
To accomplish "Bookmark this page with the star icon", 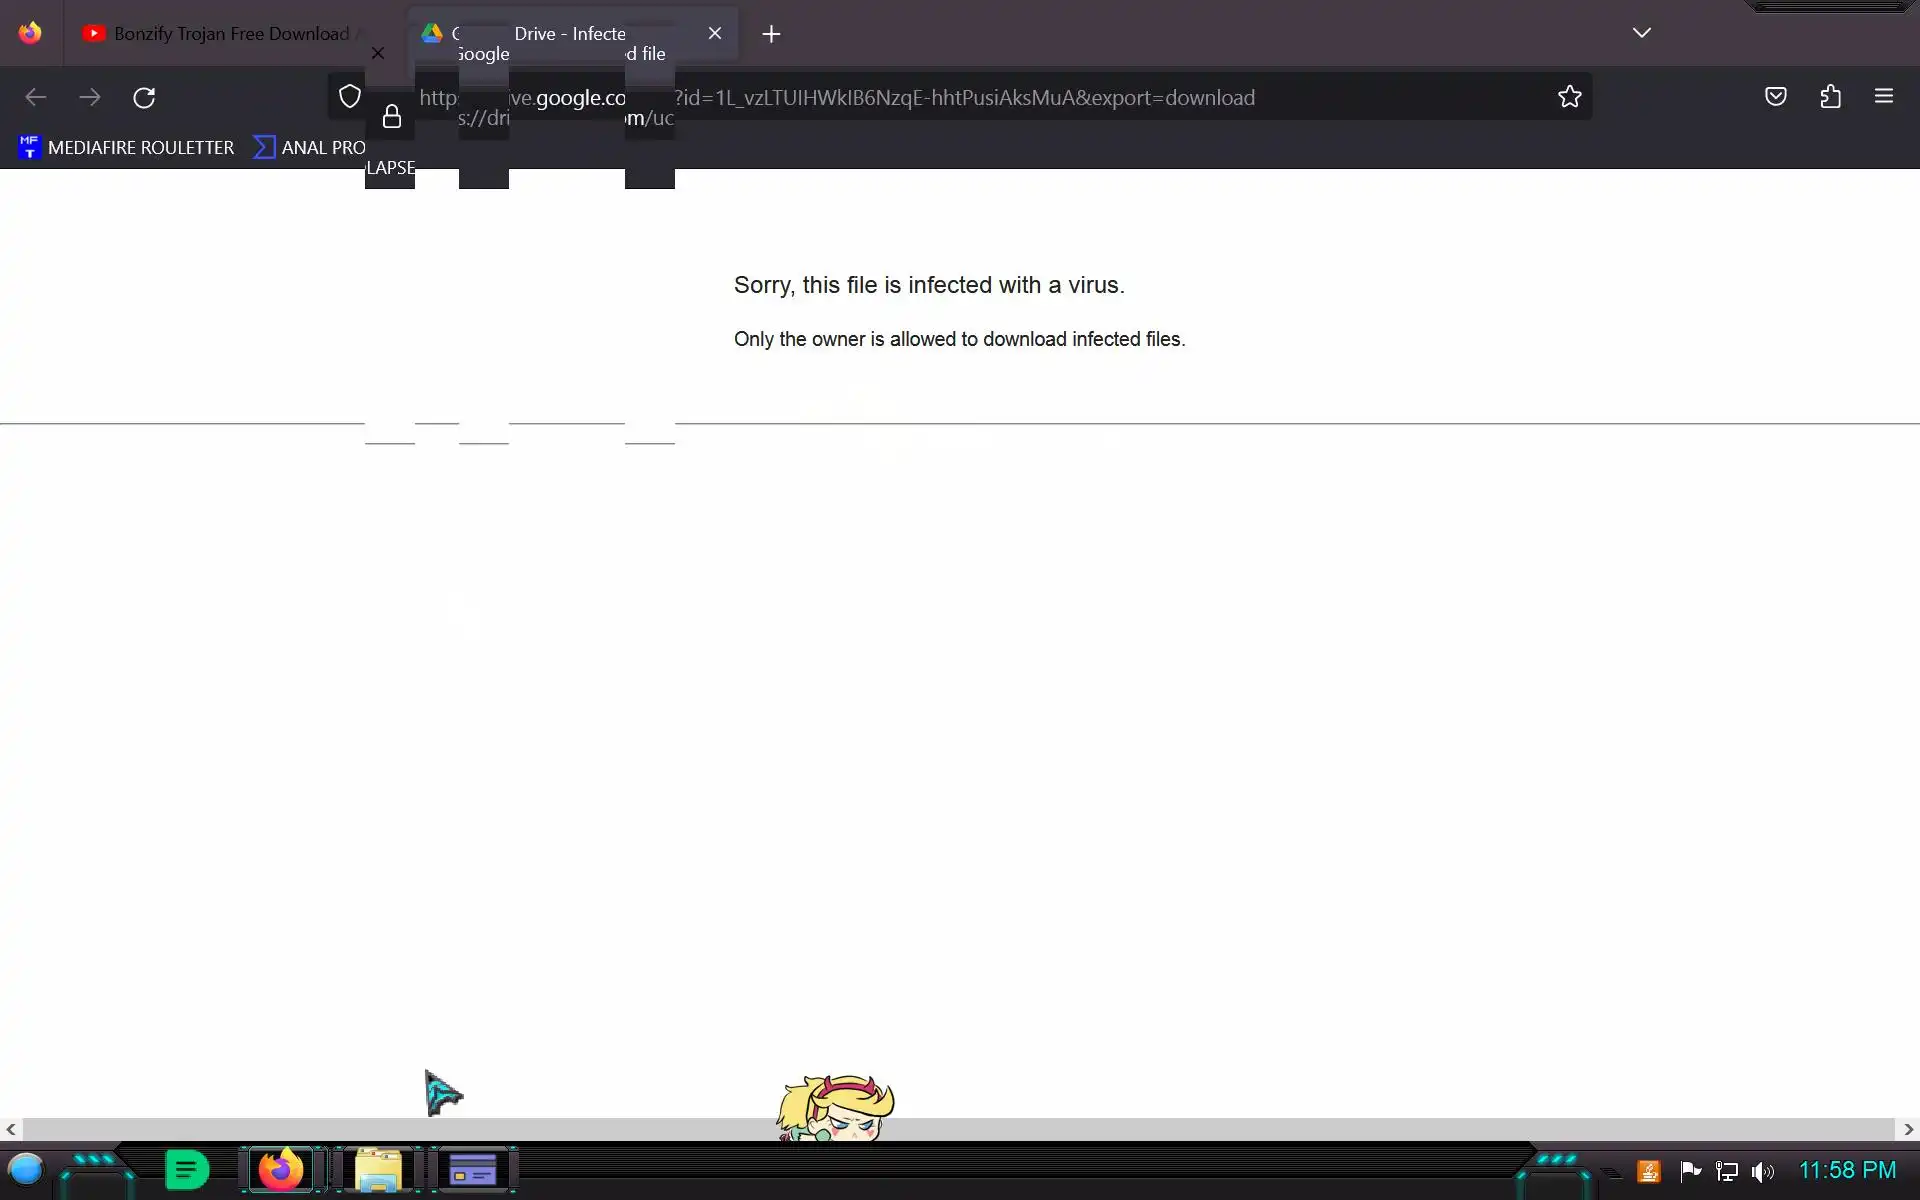I will [x=1569, y=97].
